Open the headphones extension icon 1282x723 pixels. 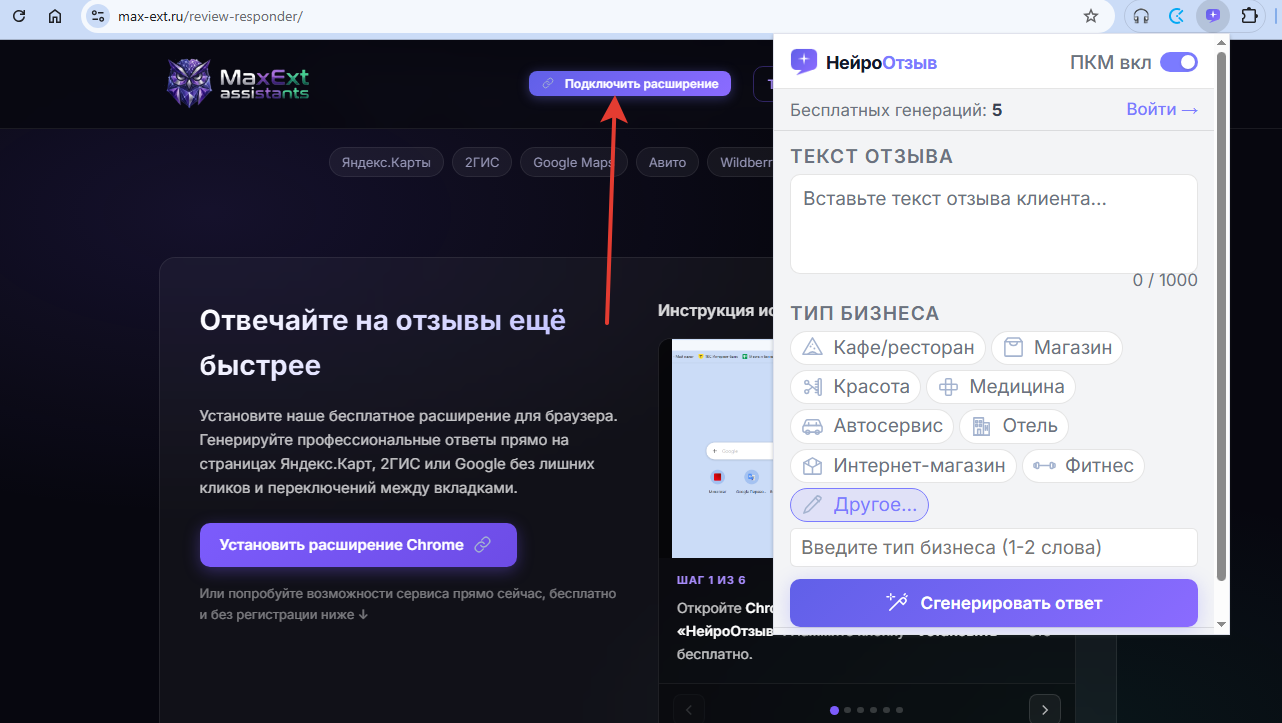pyautogui.click(x=1141, y=16)
